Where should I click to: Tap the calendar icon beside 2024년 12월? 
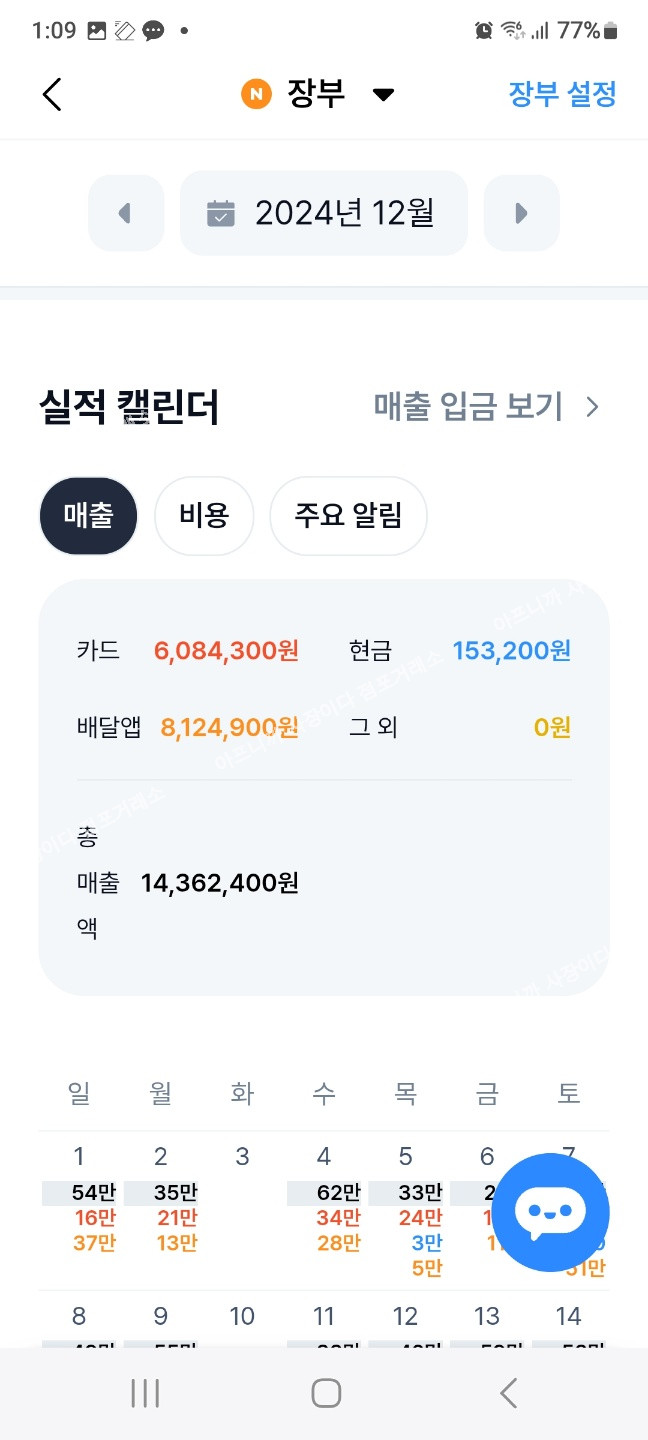221,213
